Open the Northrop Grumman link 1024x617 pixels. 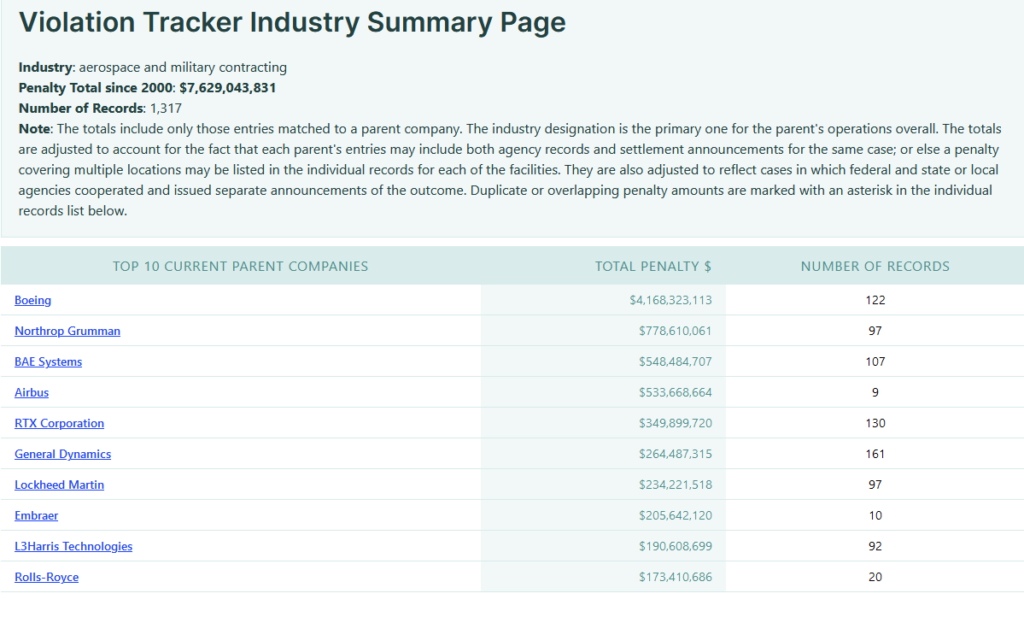pyautogui.click(x=67, y=331)
